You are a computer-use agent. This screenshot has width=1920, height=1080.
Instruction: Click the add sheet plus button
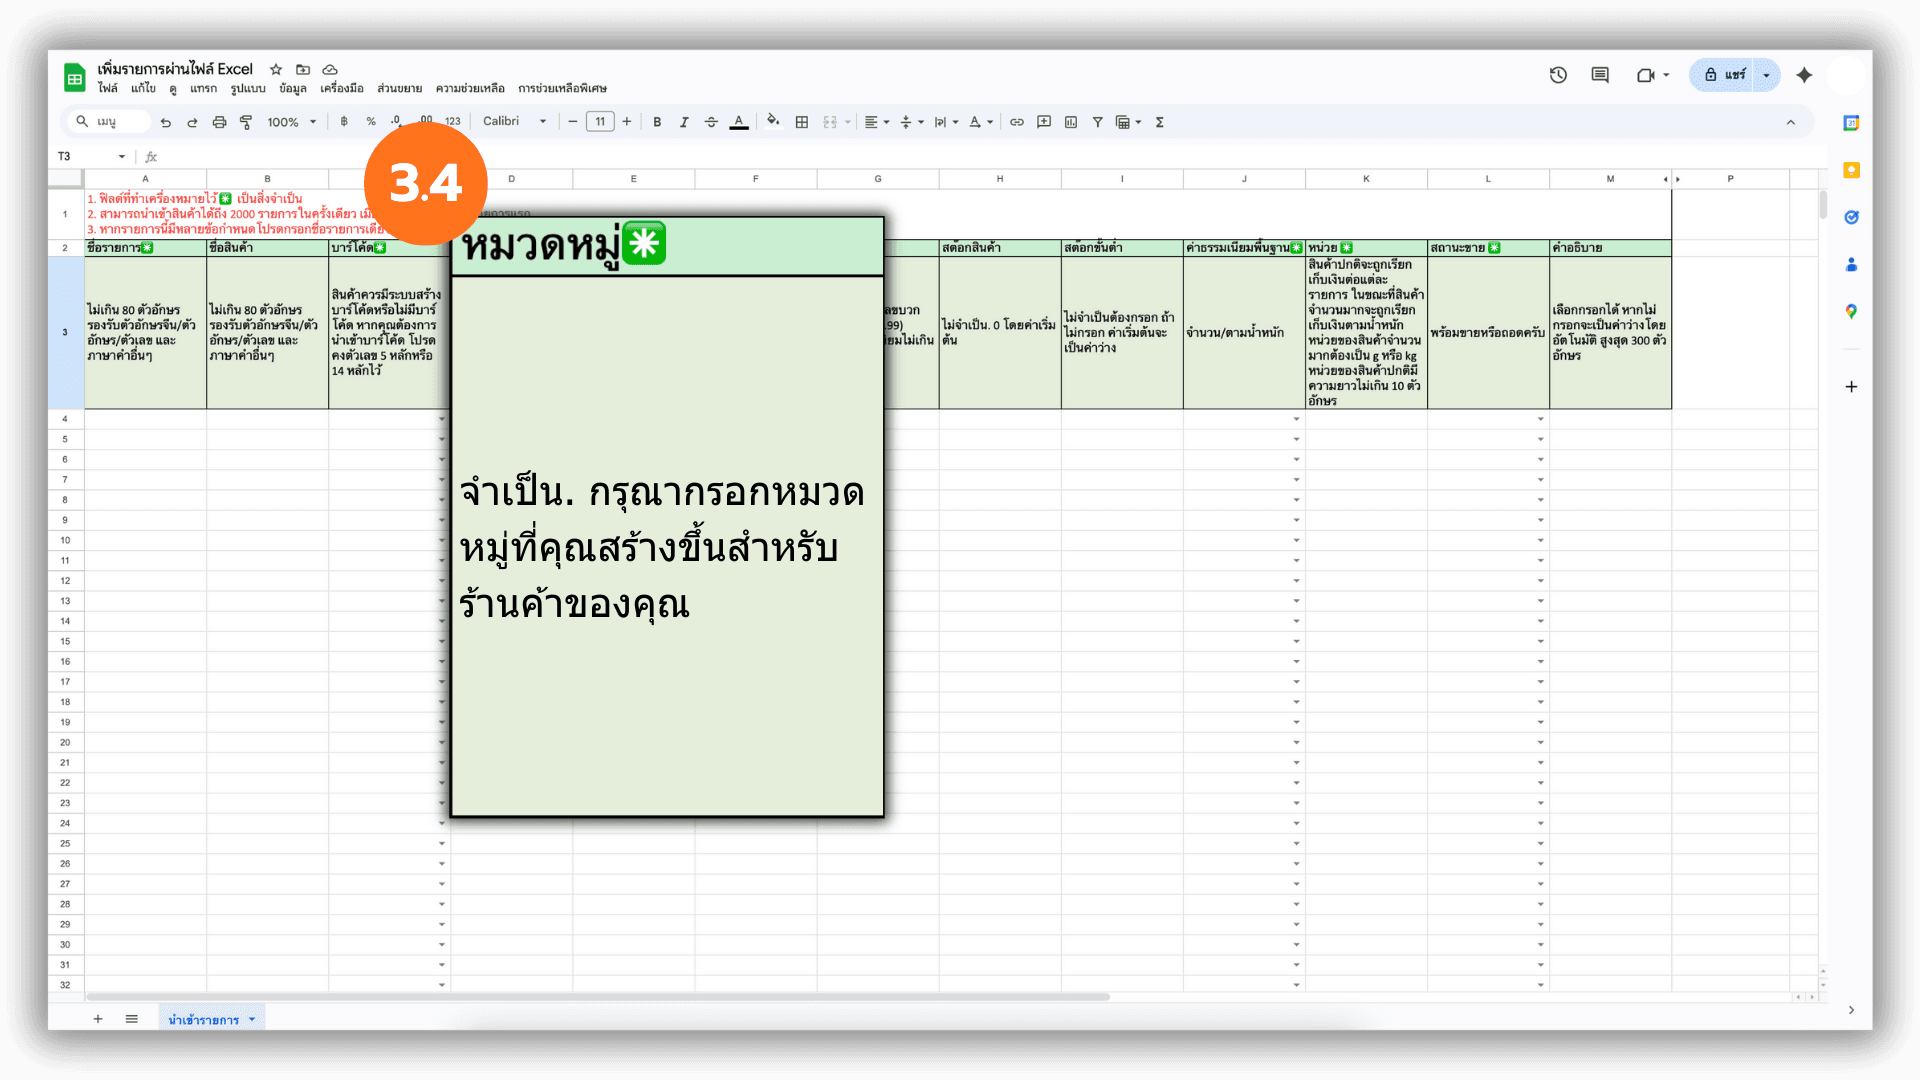(x=98, y=1019)
